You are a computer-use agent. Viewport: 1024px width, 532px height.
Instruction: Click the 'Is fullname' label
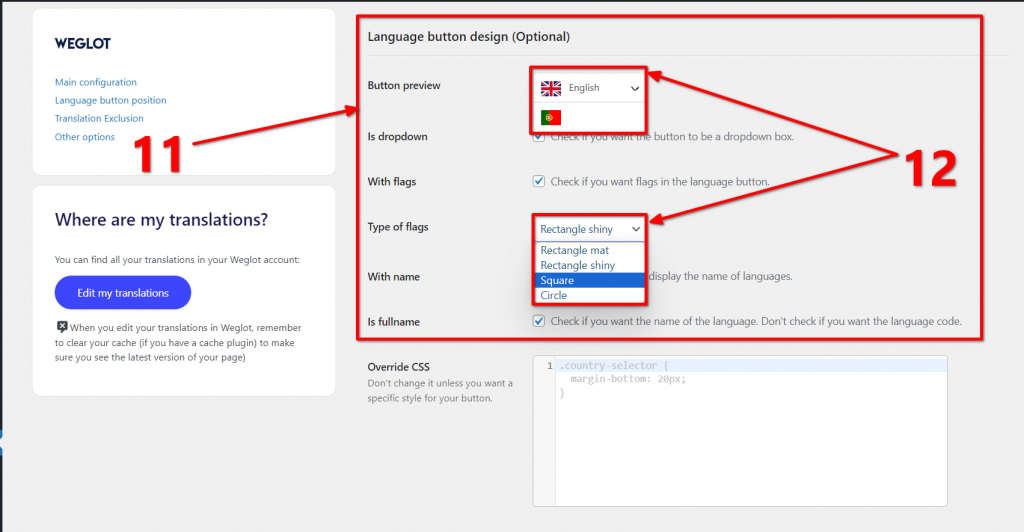[393, 322]
